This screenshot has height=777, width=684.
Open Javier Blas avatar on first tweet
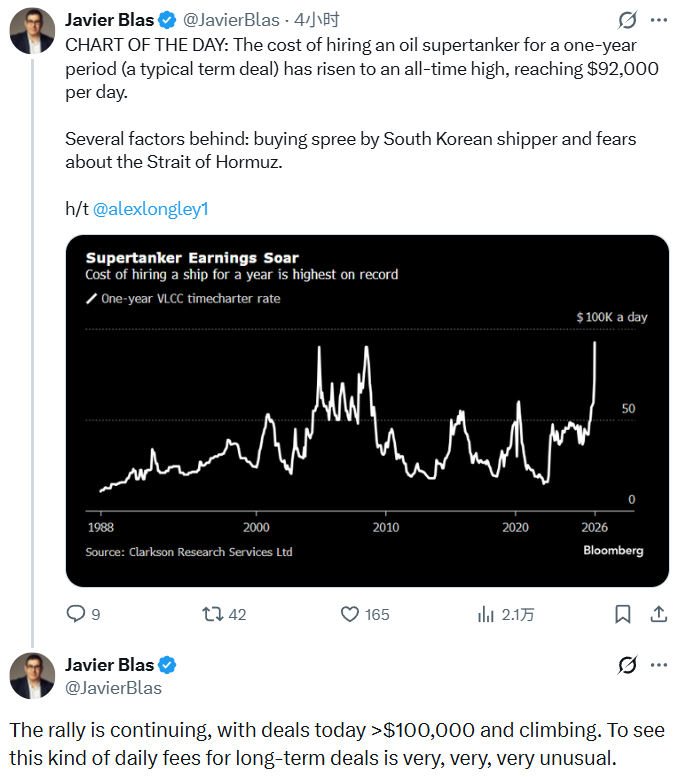pyautogui.click(x=32, y=31)
